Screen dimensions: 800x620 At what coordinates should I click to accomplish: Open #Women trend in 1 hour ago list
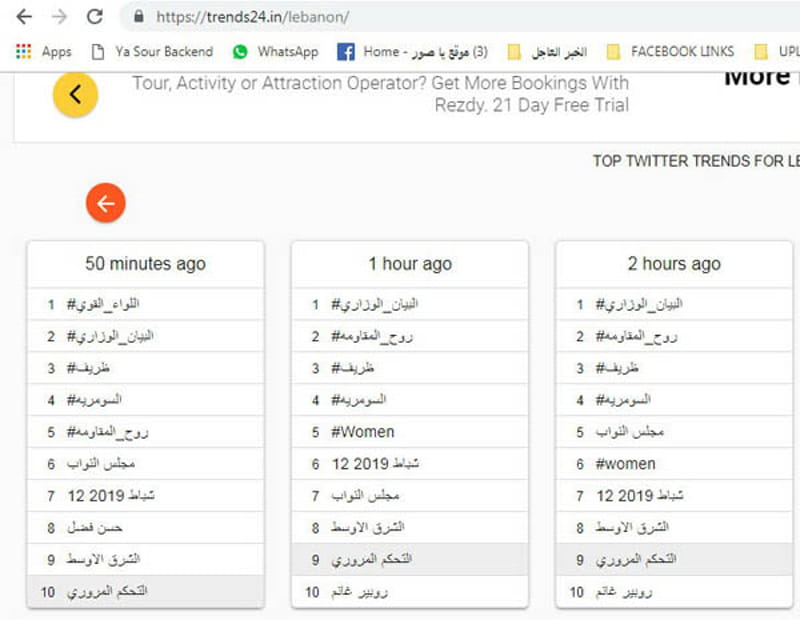(410, 432)
